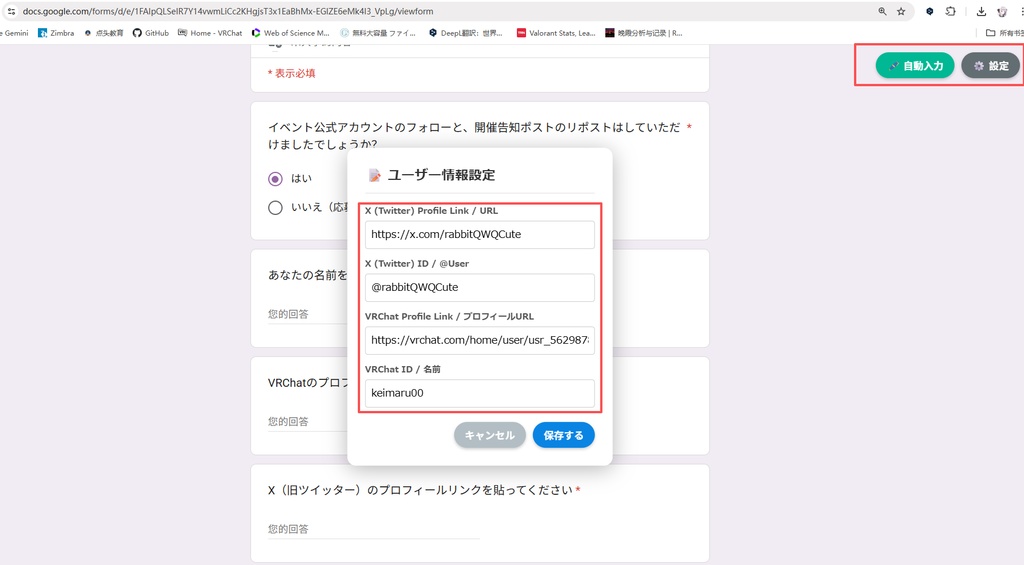Click the X profile link answer field
1024x565 pixels.
tap(374, 529)
